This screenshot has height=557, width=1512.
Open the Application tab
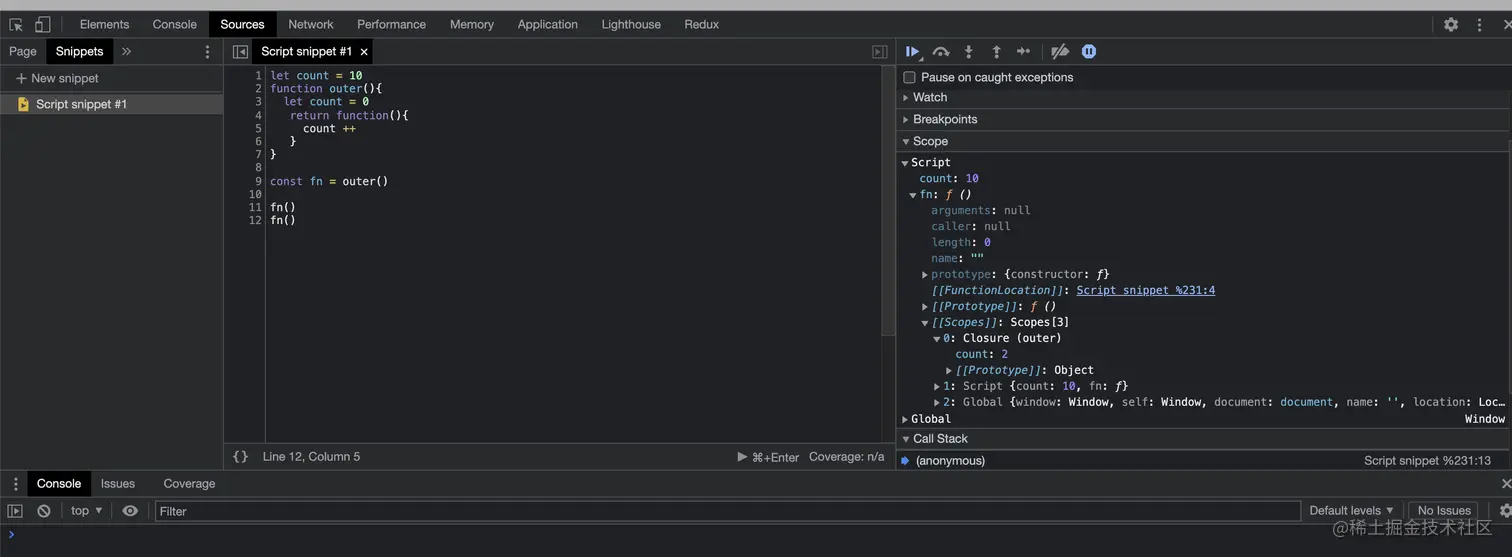[548, 24]
